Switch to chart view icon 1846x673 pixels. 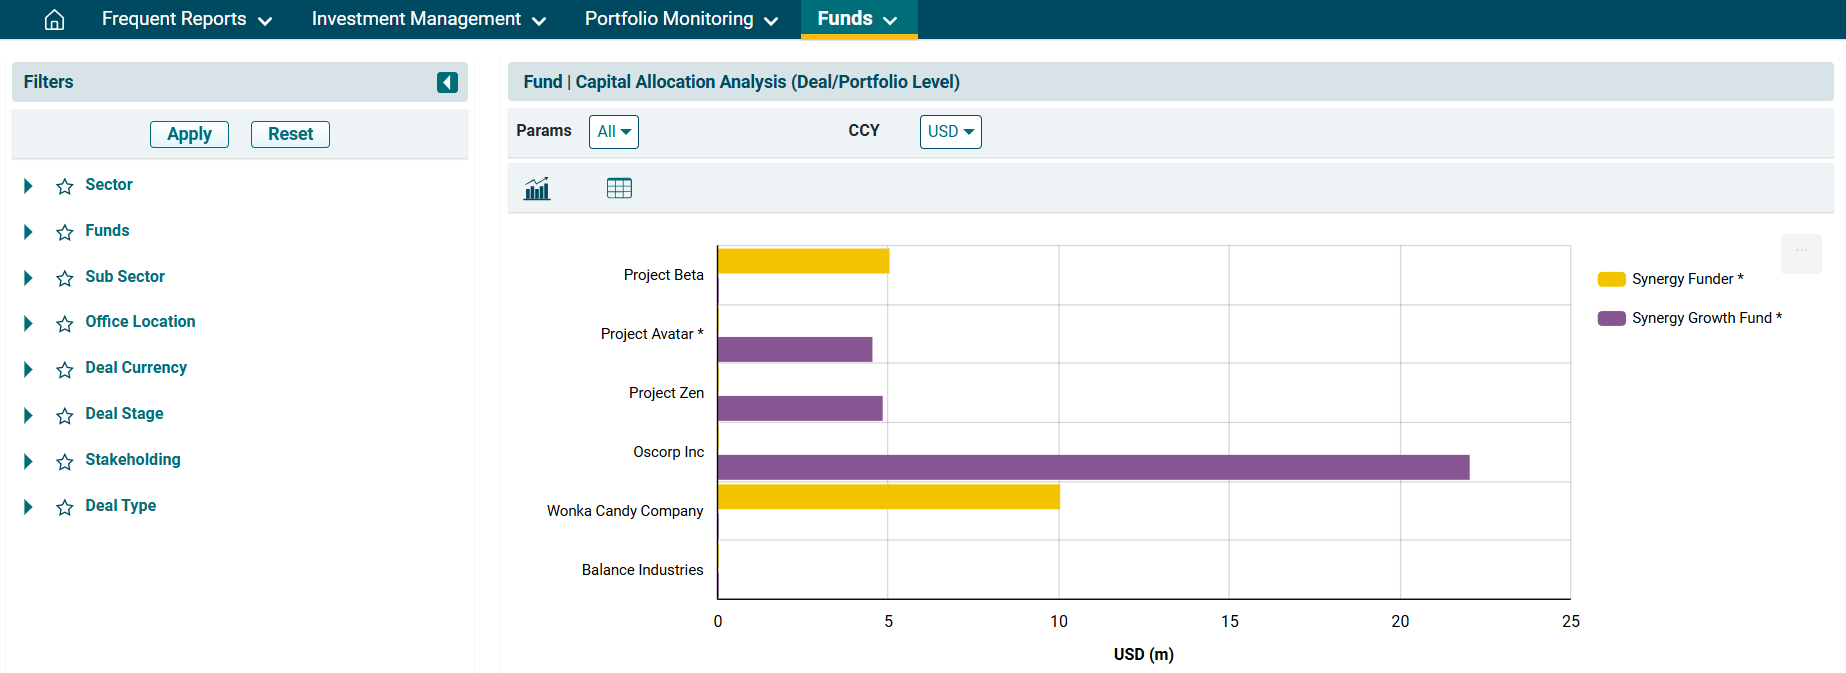click(537, 188)
